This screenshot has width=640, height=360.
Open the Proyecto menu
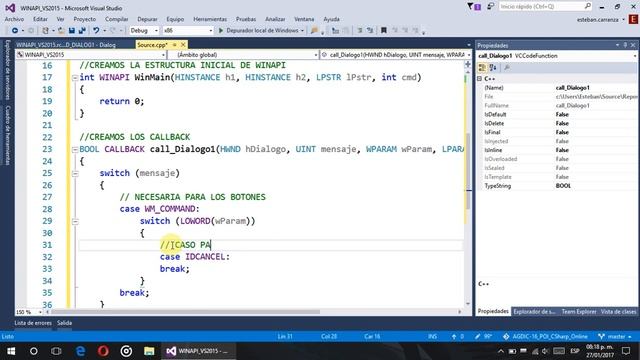84,19
